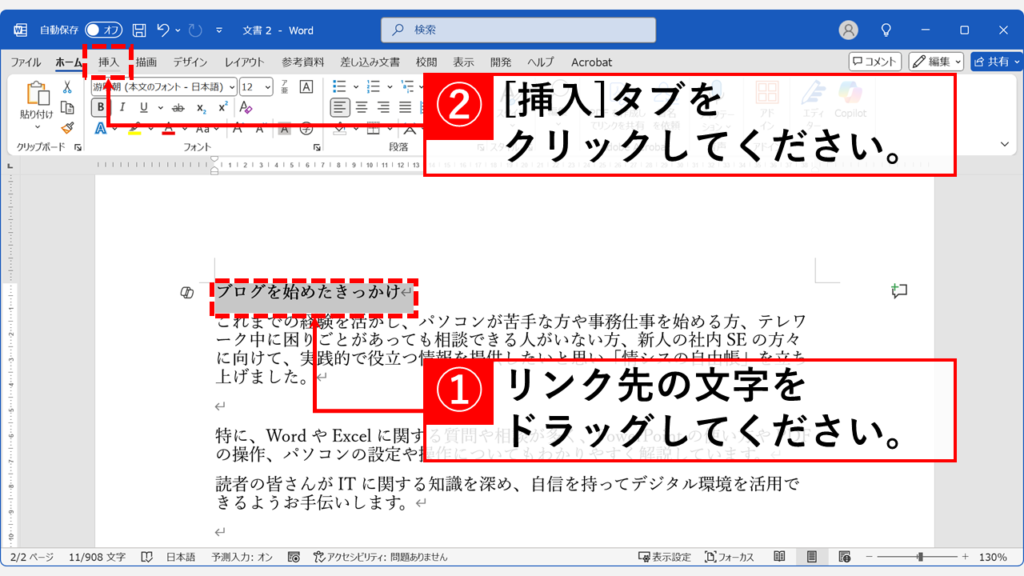Justify the paragraph text
The height and width of the screenshot is (576, 1024).
pos(406,107)
